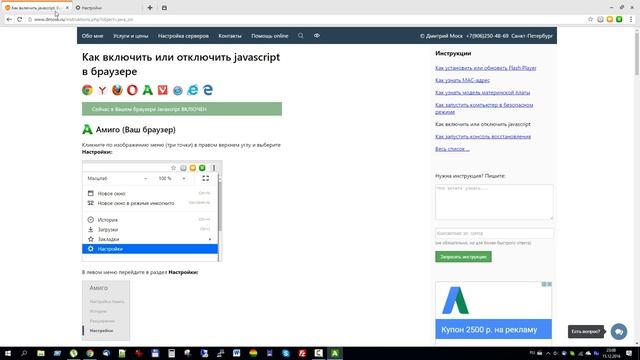Open link about Flash Player installation
640x360 pixels.
pos(486,68)
